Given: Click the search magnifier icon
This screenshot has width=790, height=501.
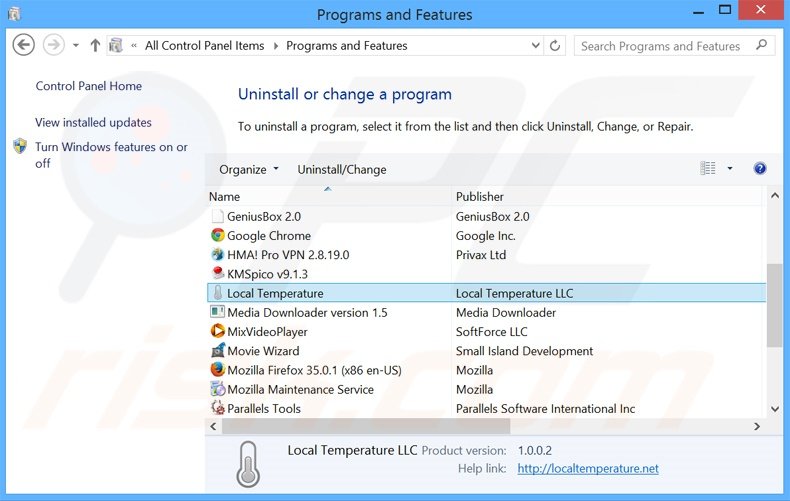Looking at the screenshot, I should tap(762, 45).
